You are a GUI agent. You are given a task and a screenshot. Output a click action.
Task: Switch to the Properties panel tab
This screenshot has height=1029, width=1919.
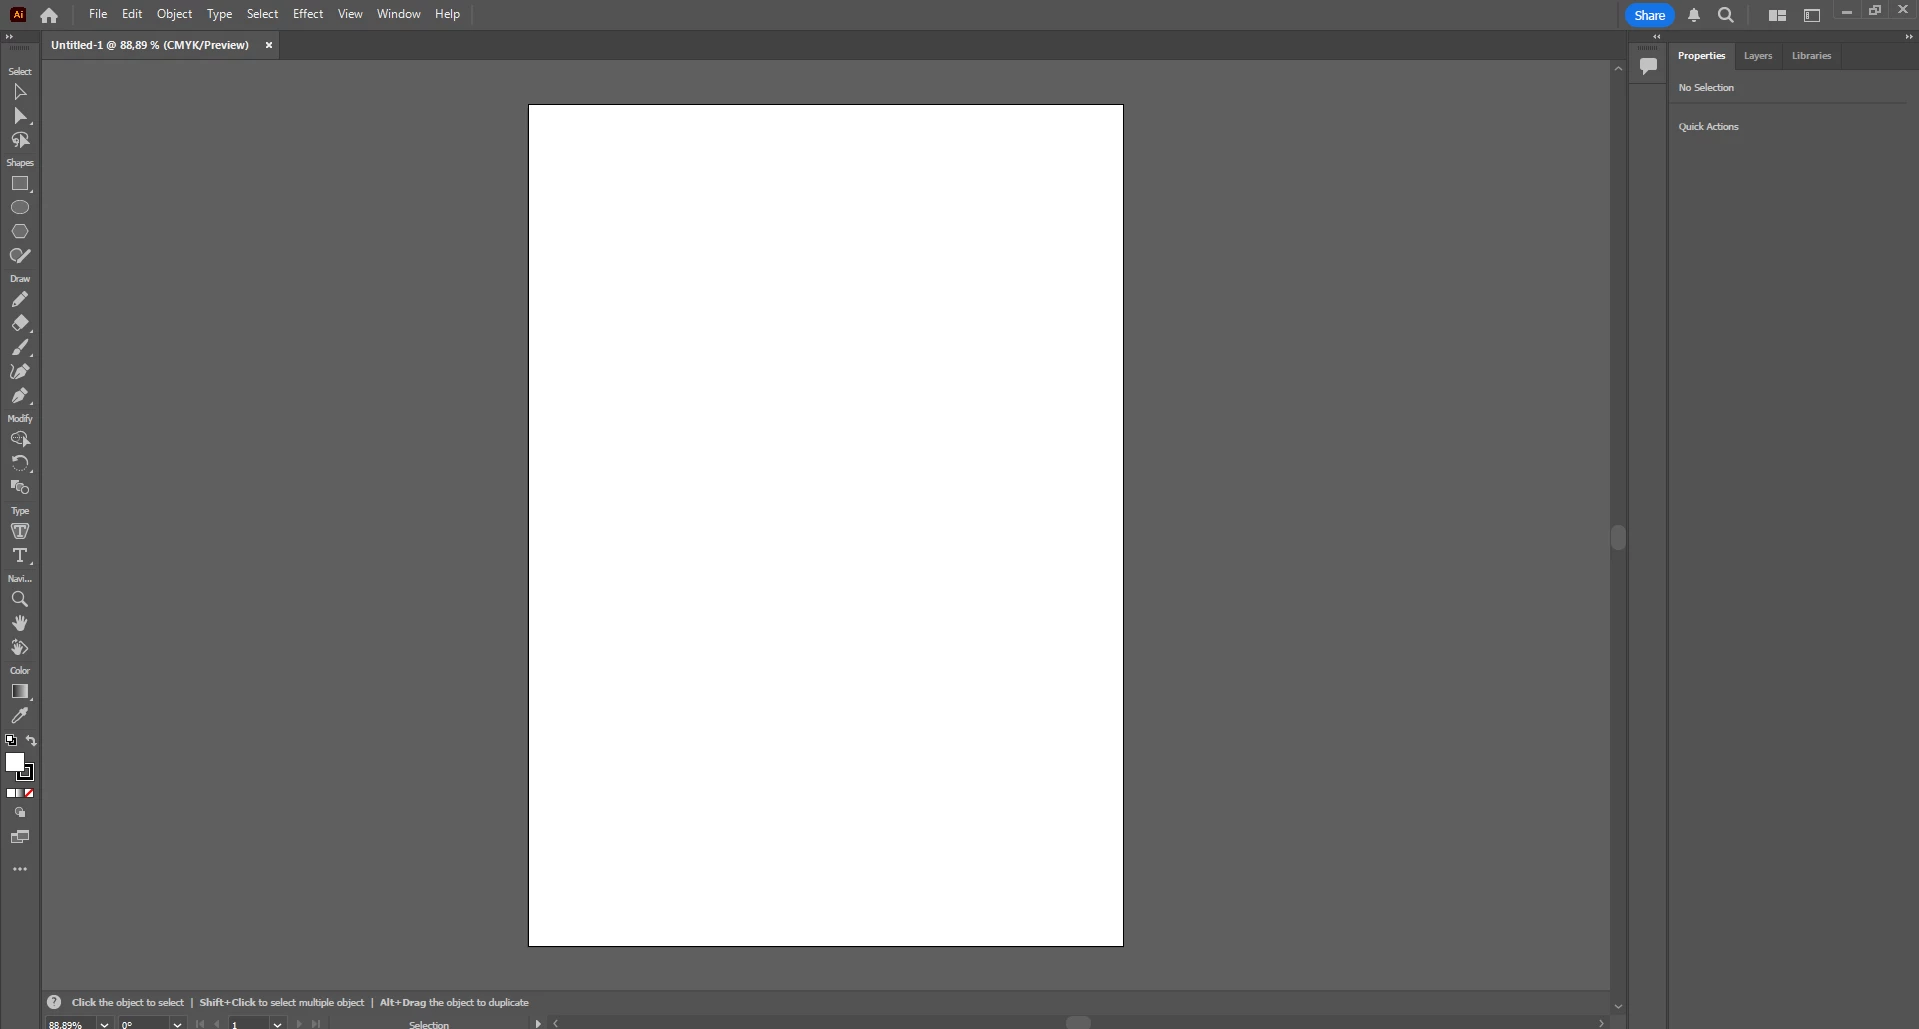tap(1701, 56)
